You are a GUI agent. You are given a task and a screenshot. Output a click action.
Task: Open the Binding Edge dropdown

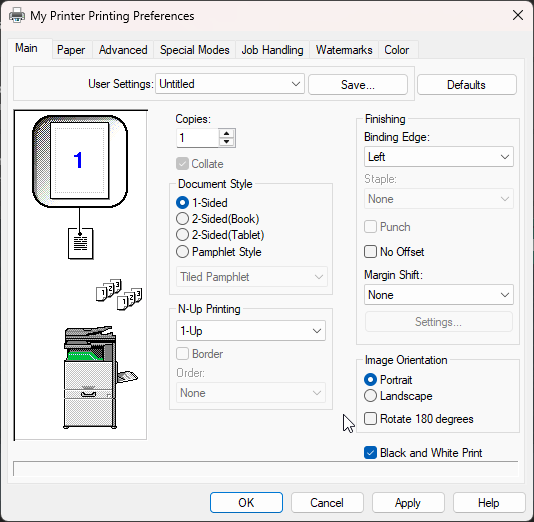(439, 157)
